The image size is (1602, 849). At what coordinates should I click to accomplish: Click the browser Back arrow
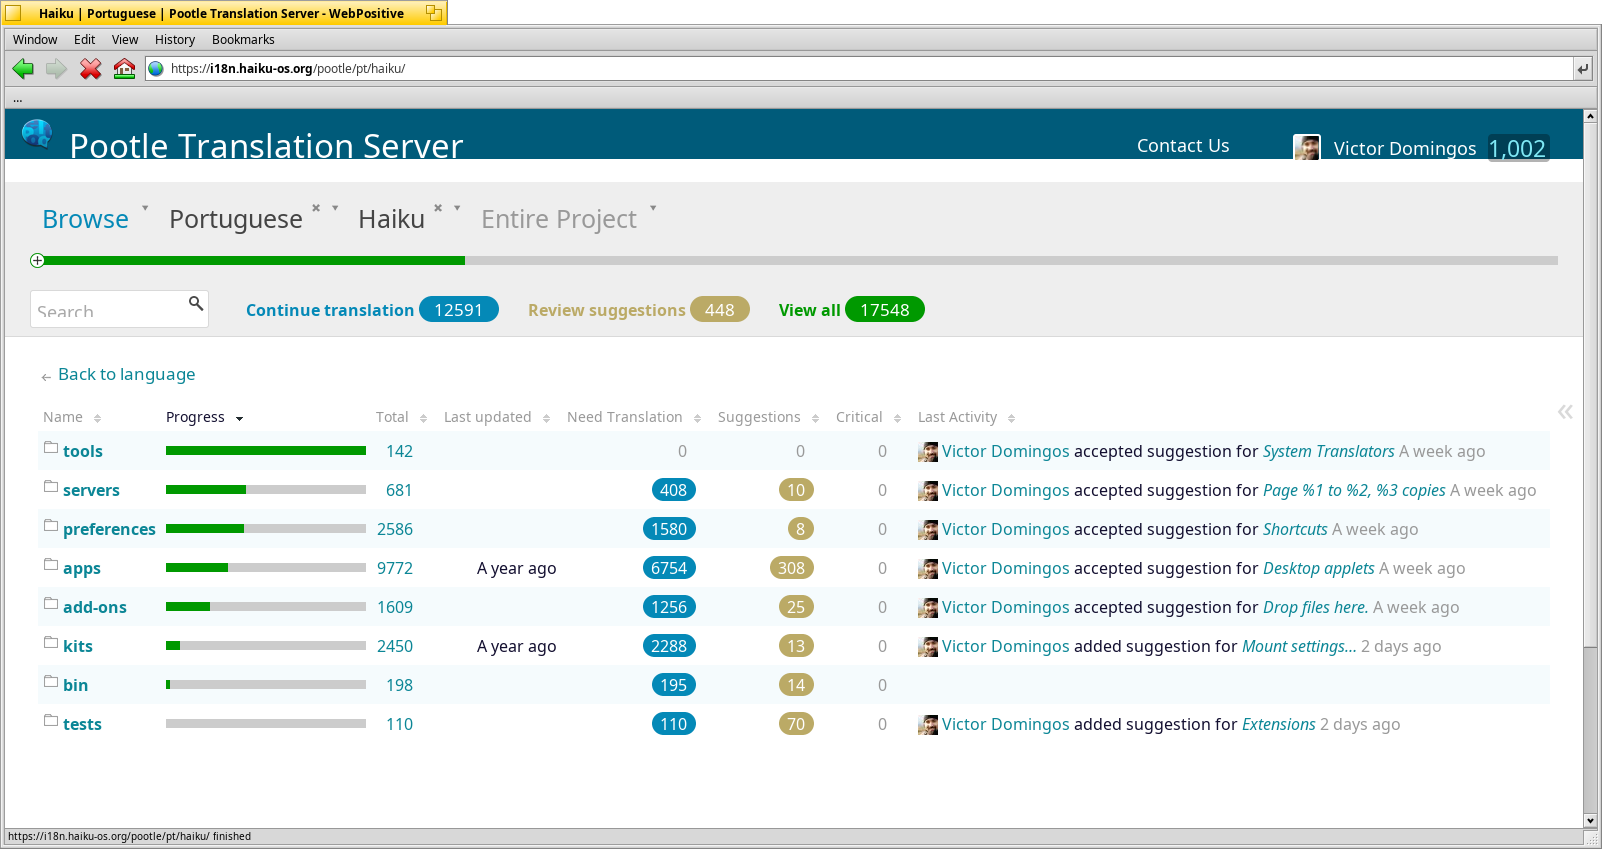(x=23, y=69)
